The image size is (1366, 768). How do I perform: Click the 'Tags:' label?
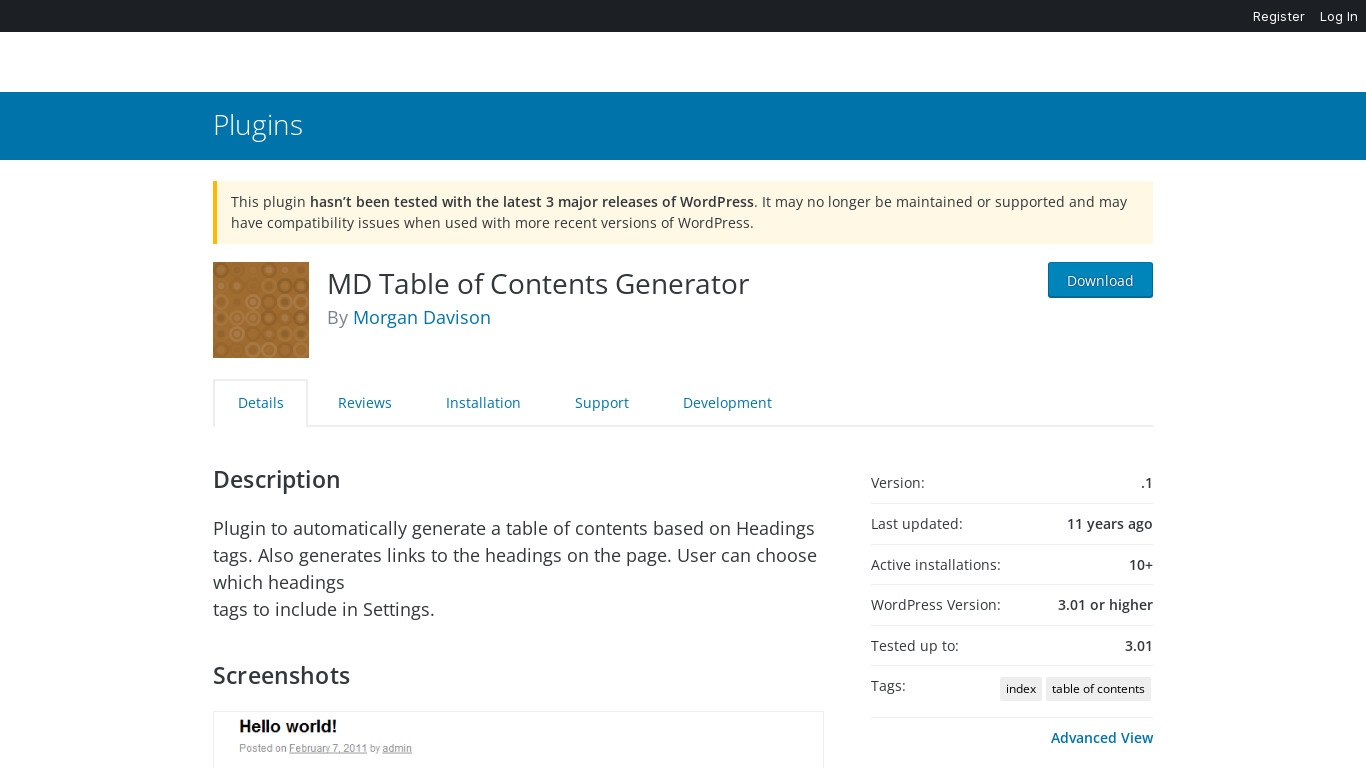click(888, 686)
